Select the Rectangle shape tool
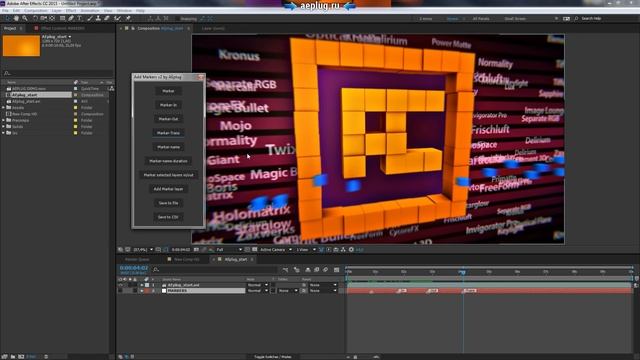 click(x=62, y=18)
